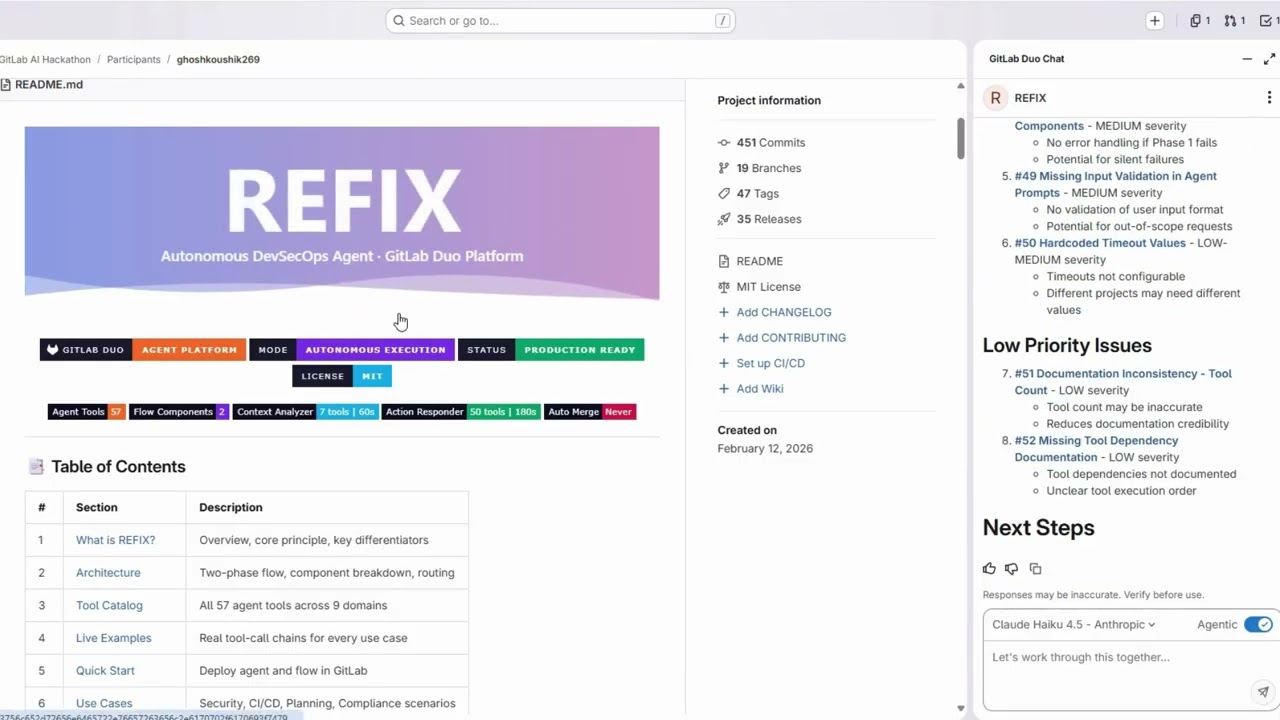Copy the chat response to clipboard
This screenshot has width=1280, height=720.
tap(1035, 569)
